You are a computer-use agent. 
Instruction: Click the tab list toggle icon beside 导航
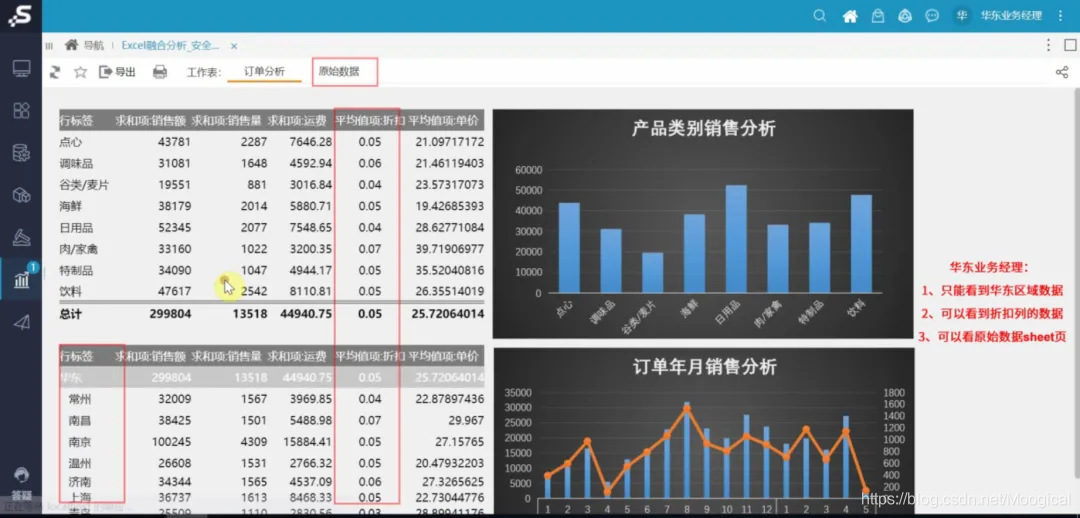(x=50, y=46)
